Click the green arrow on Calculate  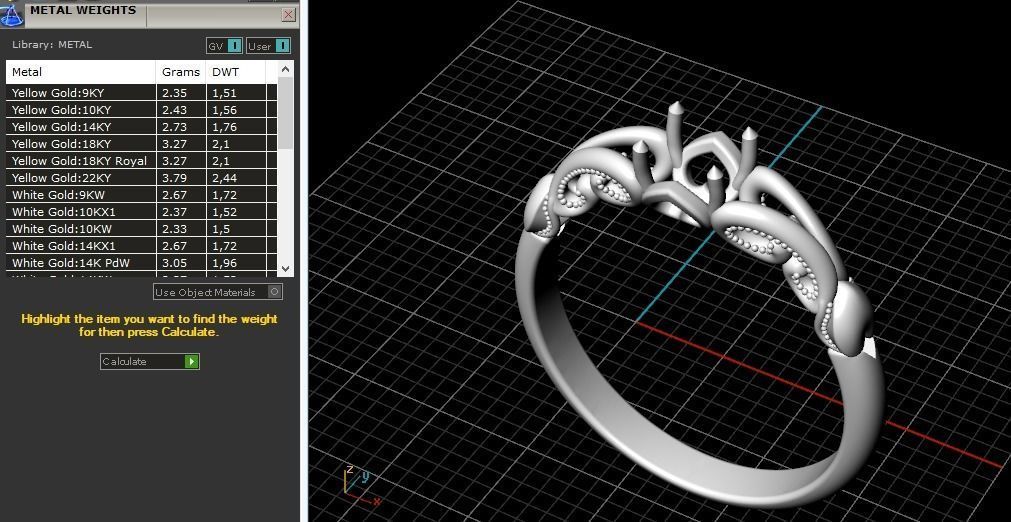(191, 362)
